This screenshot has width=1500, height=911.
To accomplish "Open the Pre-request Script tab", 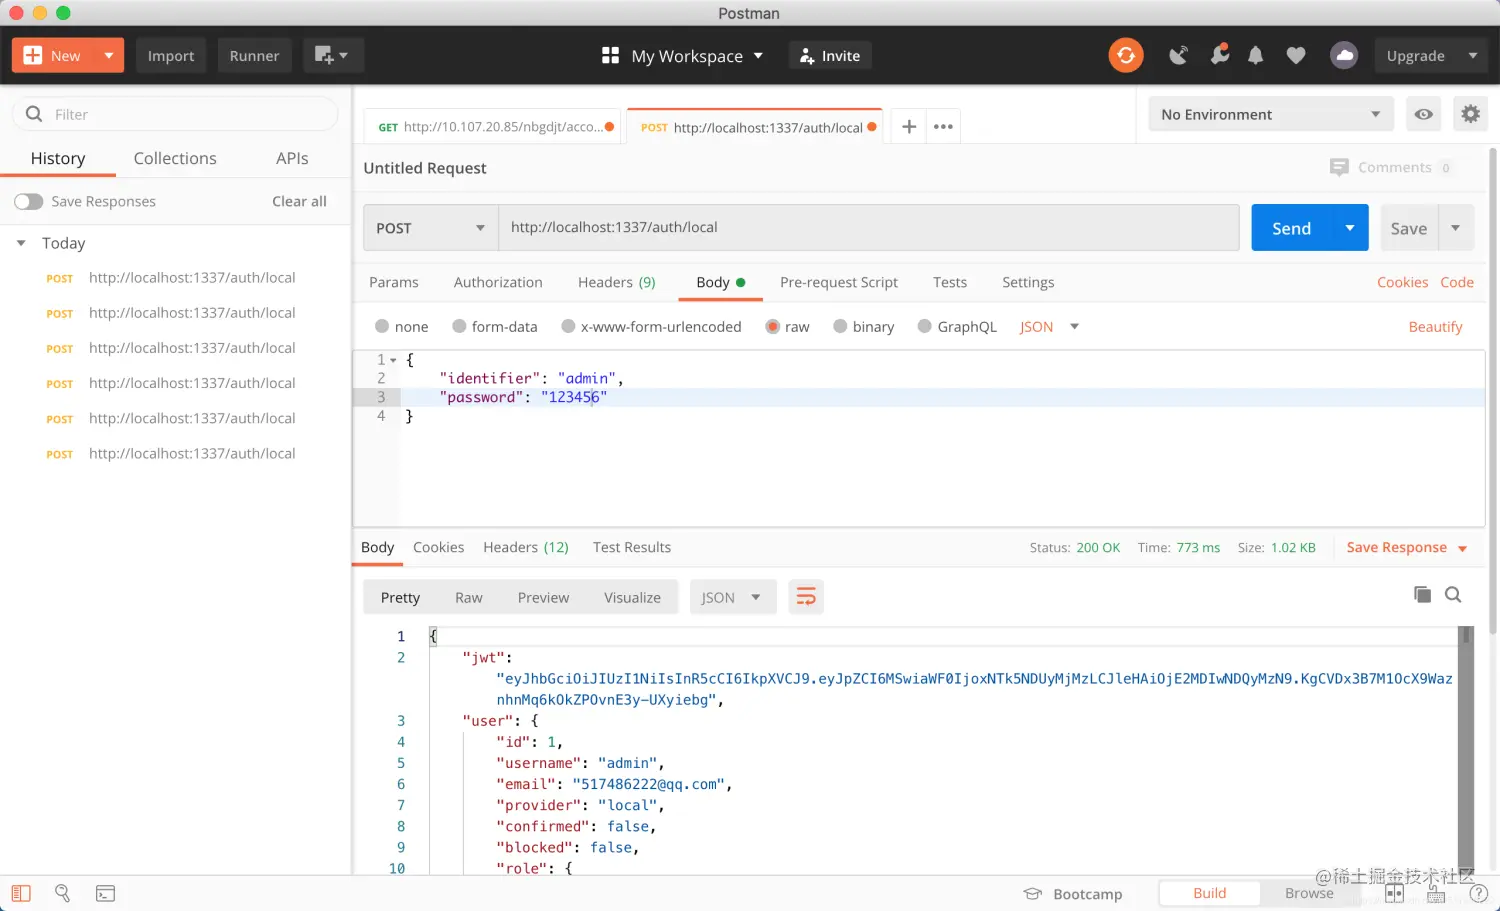I will point(839,282).
